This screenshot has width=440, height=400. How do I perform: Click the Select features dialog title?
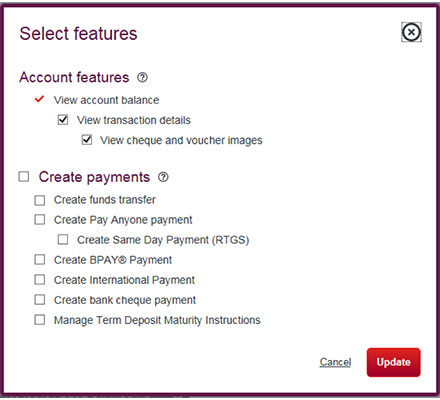point(78,34)
